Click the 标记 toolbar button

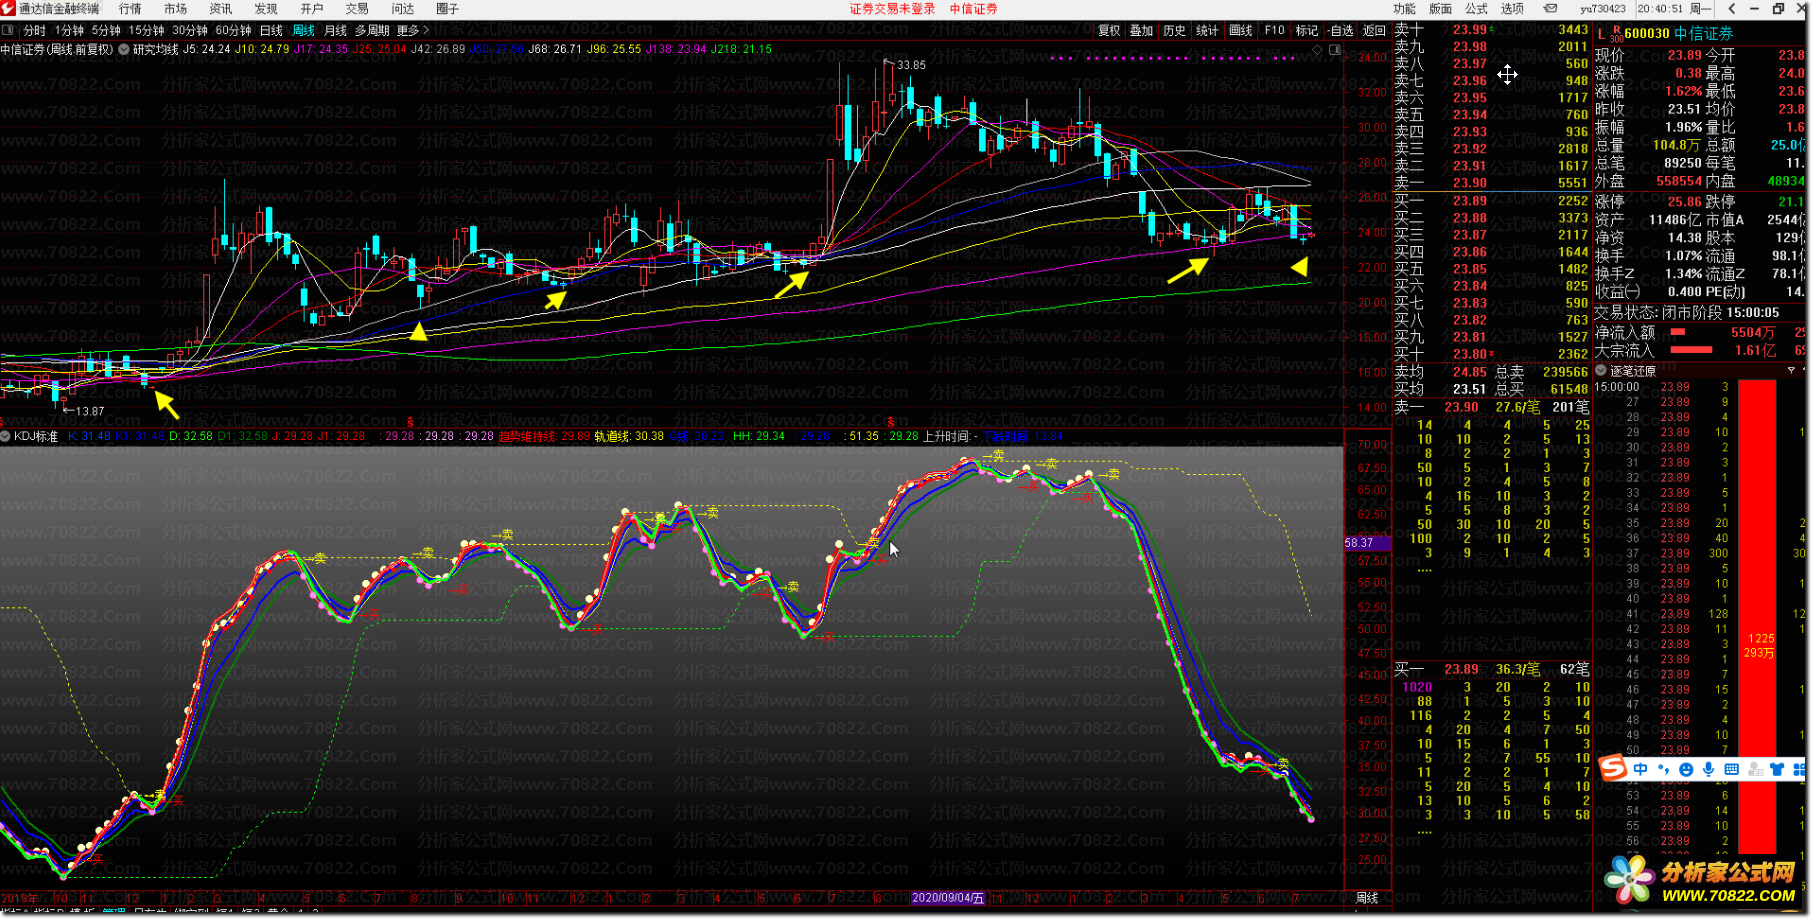pos(1307,30)
